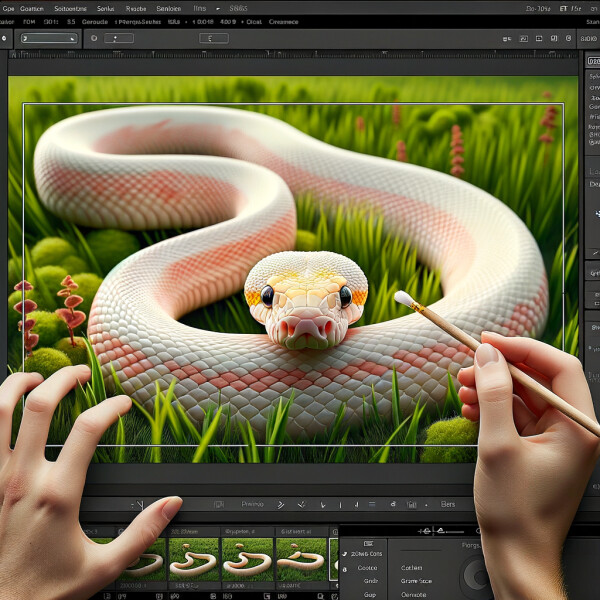Open the 'Rseabe' menu
This screenshot has height=600, width=600.
136,8
